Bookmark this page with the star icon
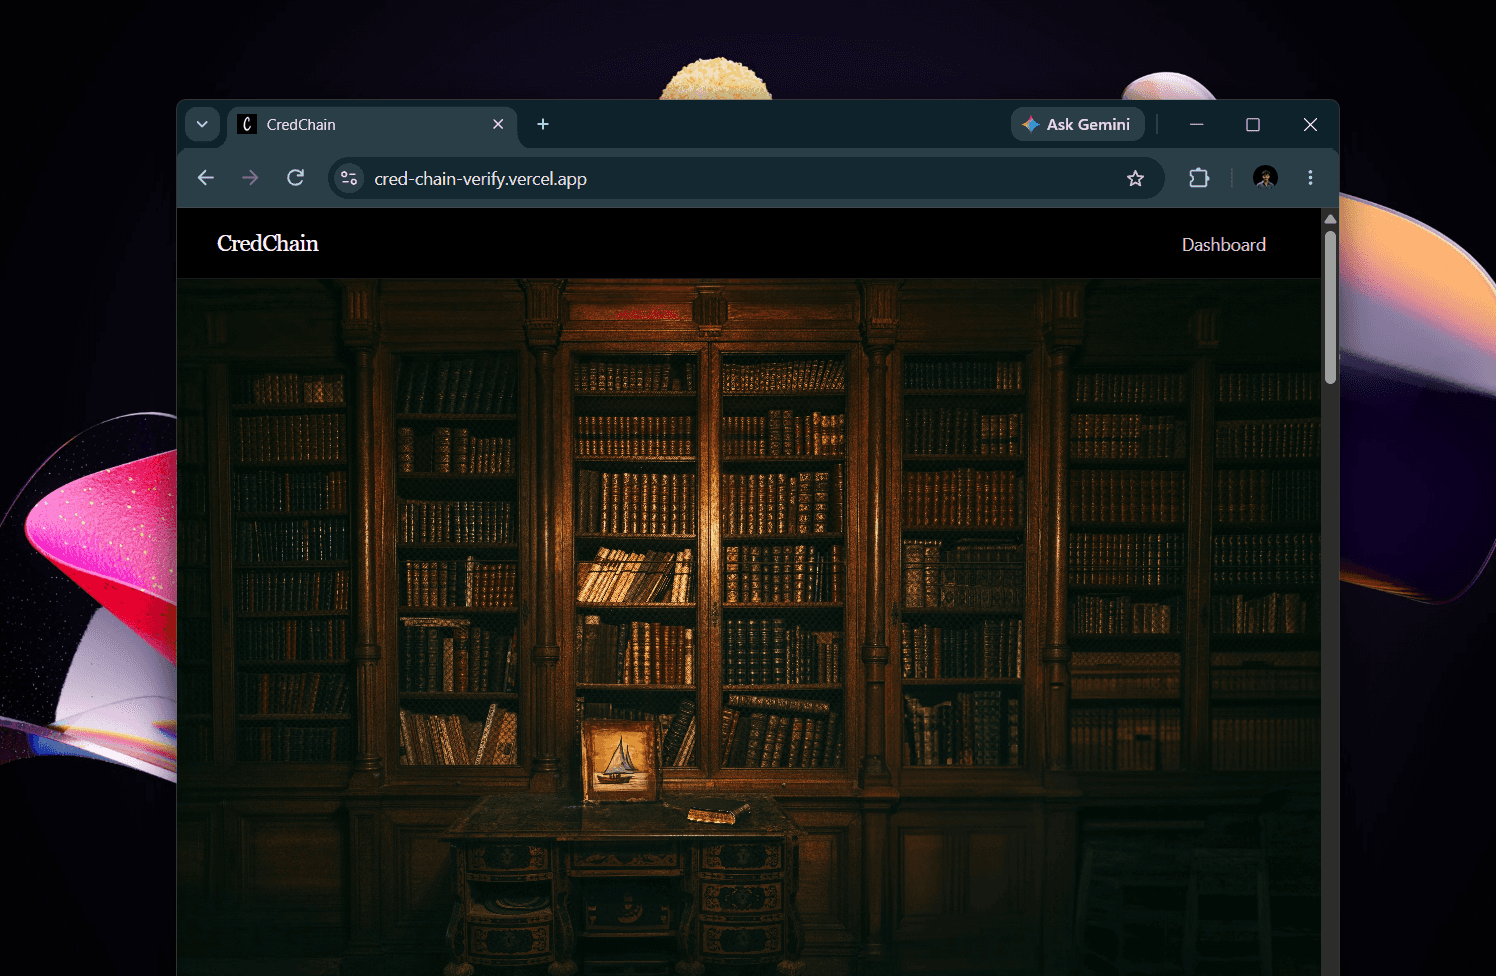 (x=1135, y=178)
